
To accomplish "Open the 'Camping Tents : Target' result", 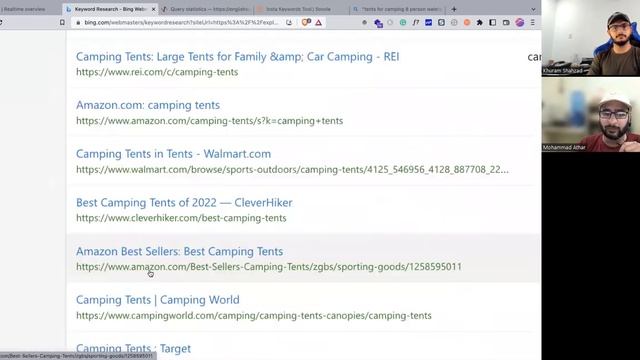I will [133, 349].
